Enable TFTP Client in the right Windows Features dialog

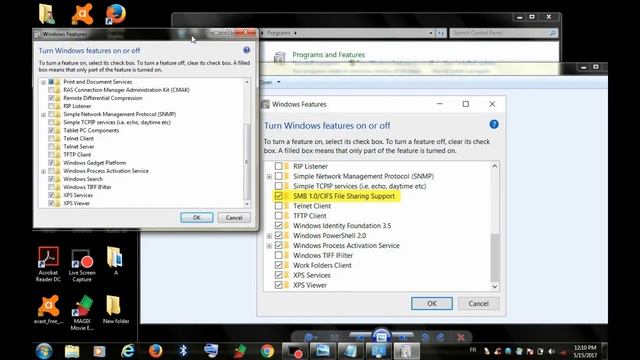(x=278, y=216)
